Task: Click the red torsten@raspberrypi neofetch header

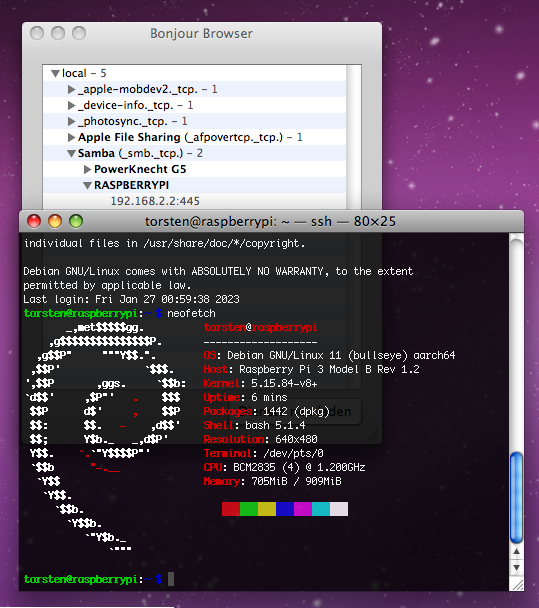Action: [261, 328]
